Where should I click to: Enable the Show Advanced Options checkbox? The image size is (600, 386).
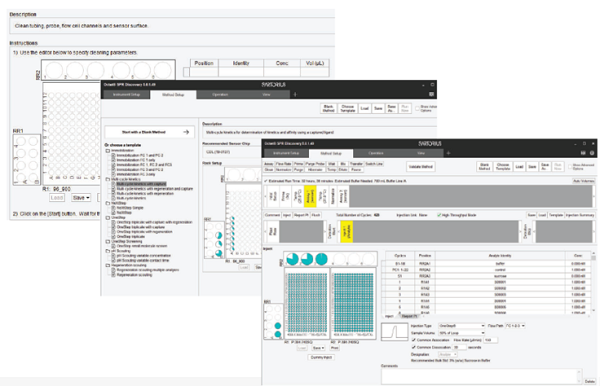point(570,167)
